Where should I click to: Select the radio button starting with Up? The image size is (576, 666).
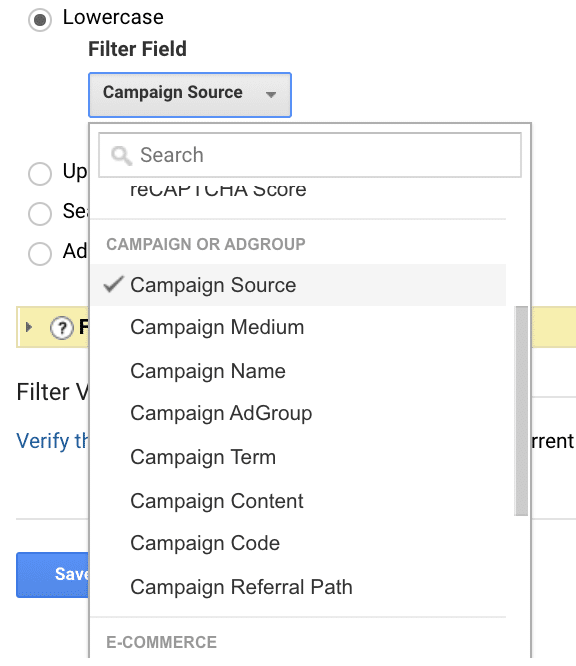40,174
